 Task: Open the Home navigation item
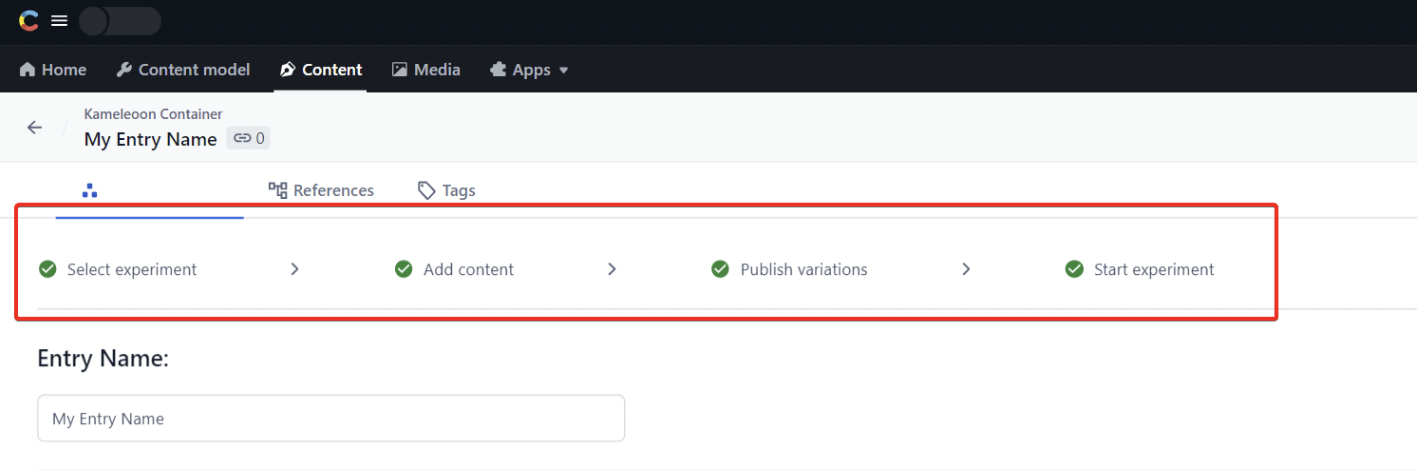click(53, 70)
